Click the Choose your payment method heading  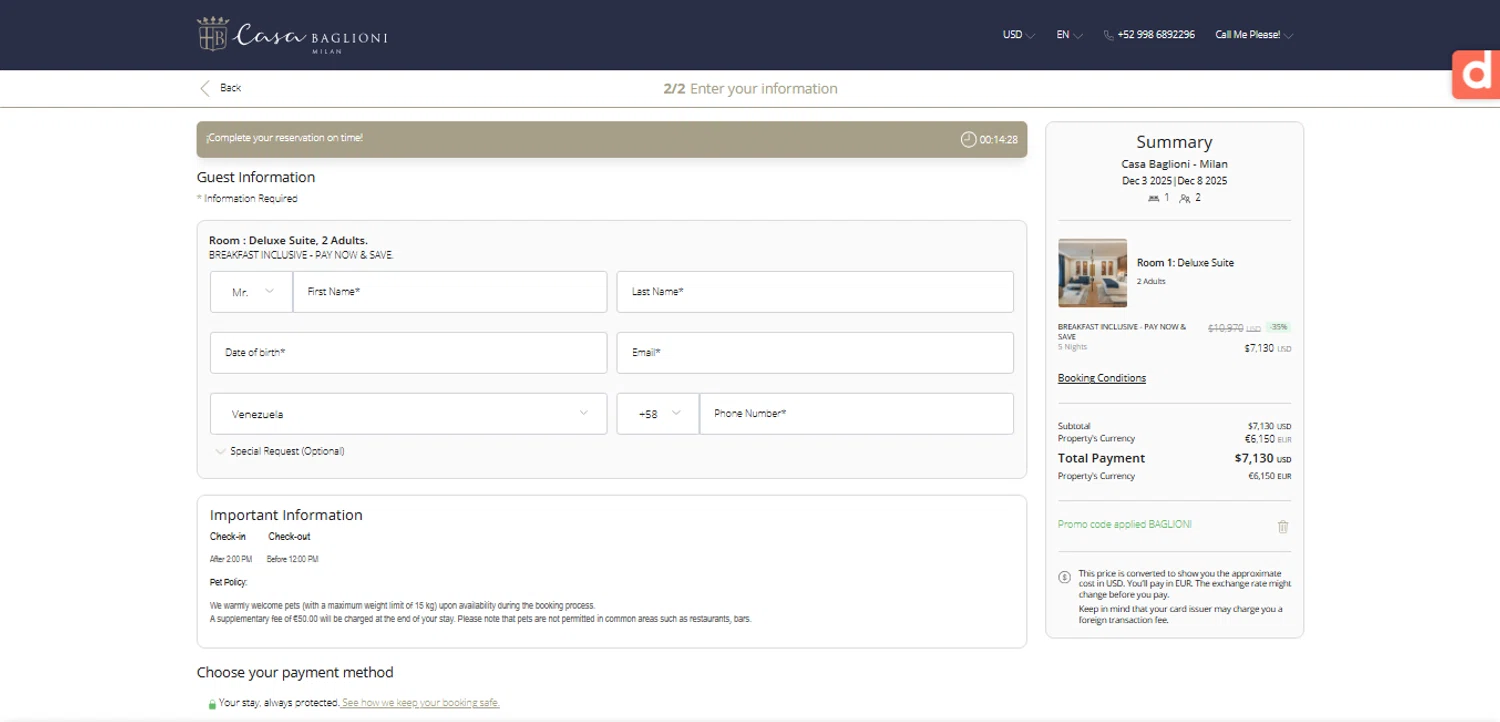click(x=295, y=672)
